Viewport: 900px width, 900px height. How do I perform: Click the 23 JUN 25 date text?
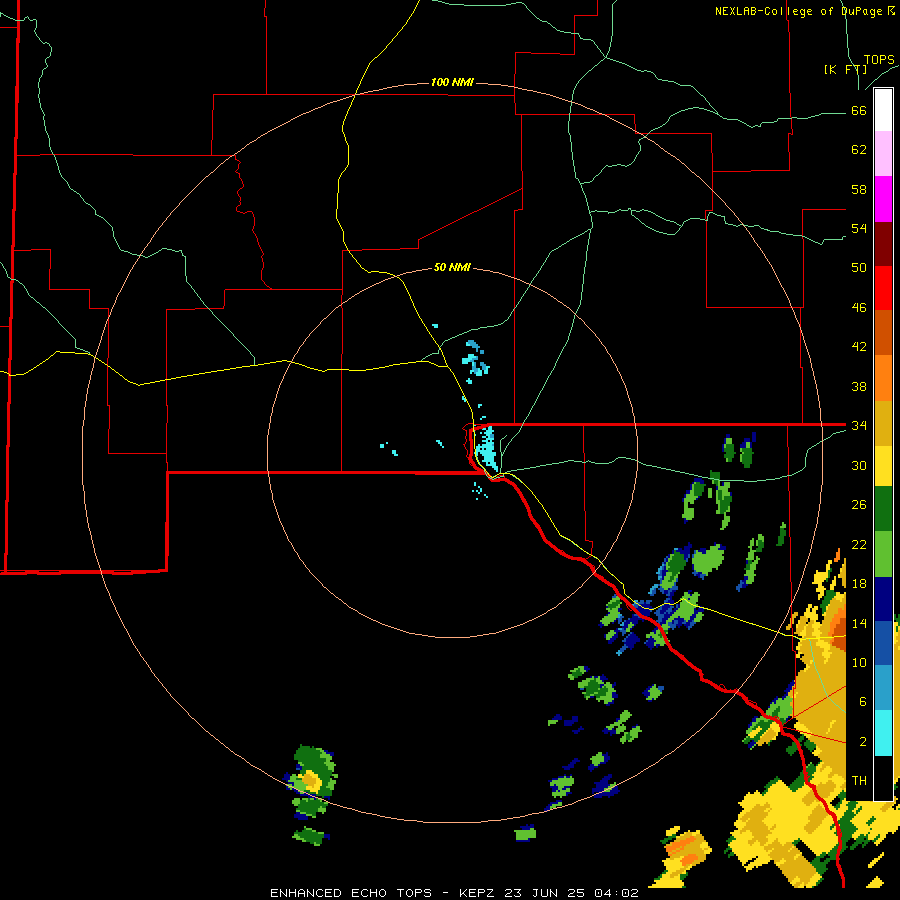545,893
